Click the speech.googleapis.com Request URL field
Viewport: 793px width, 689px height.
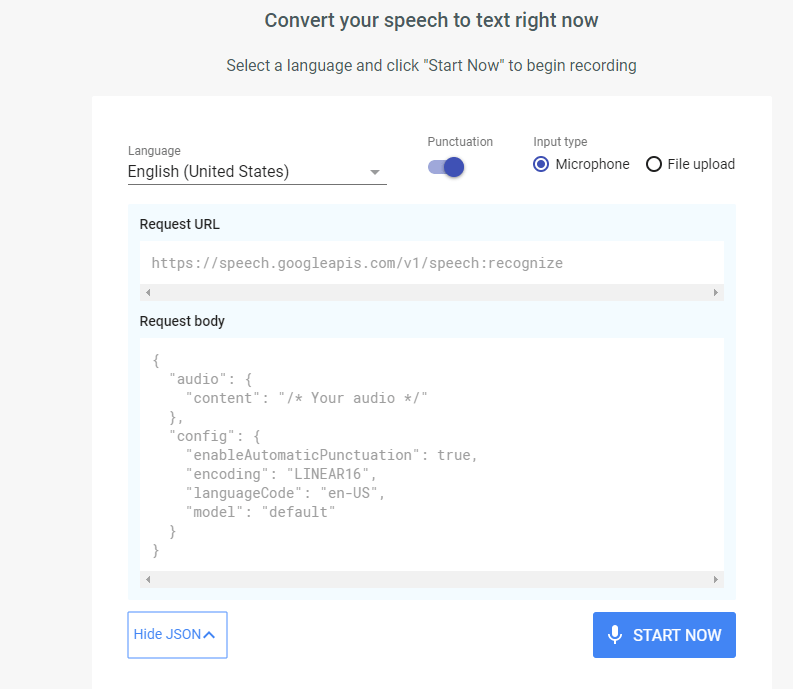coord(357,263)
